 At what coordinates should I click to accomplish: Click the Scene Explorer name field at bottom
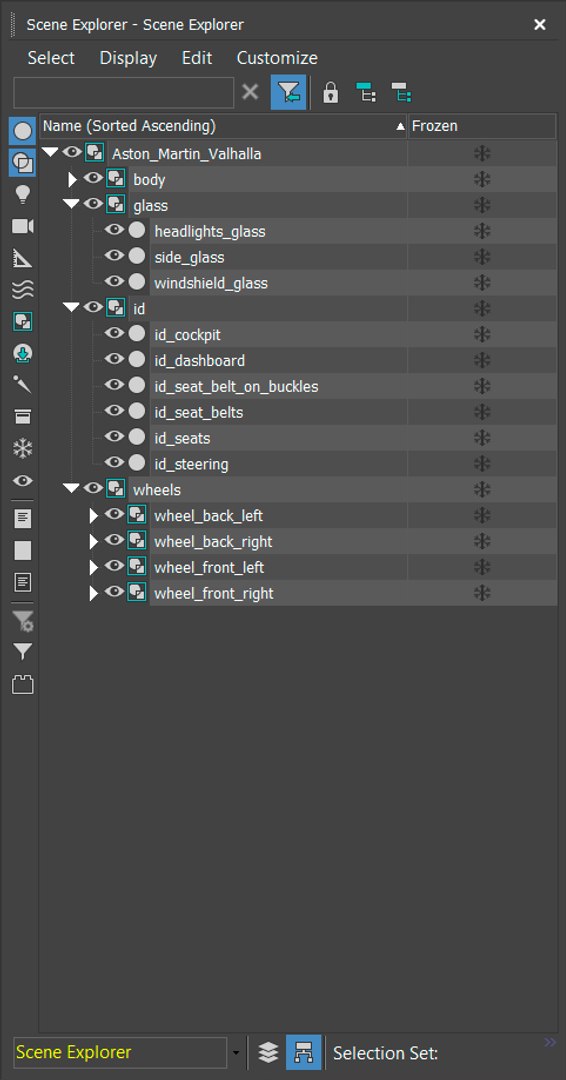120,1052
